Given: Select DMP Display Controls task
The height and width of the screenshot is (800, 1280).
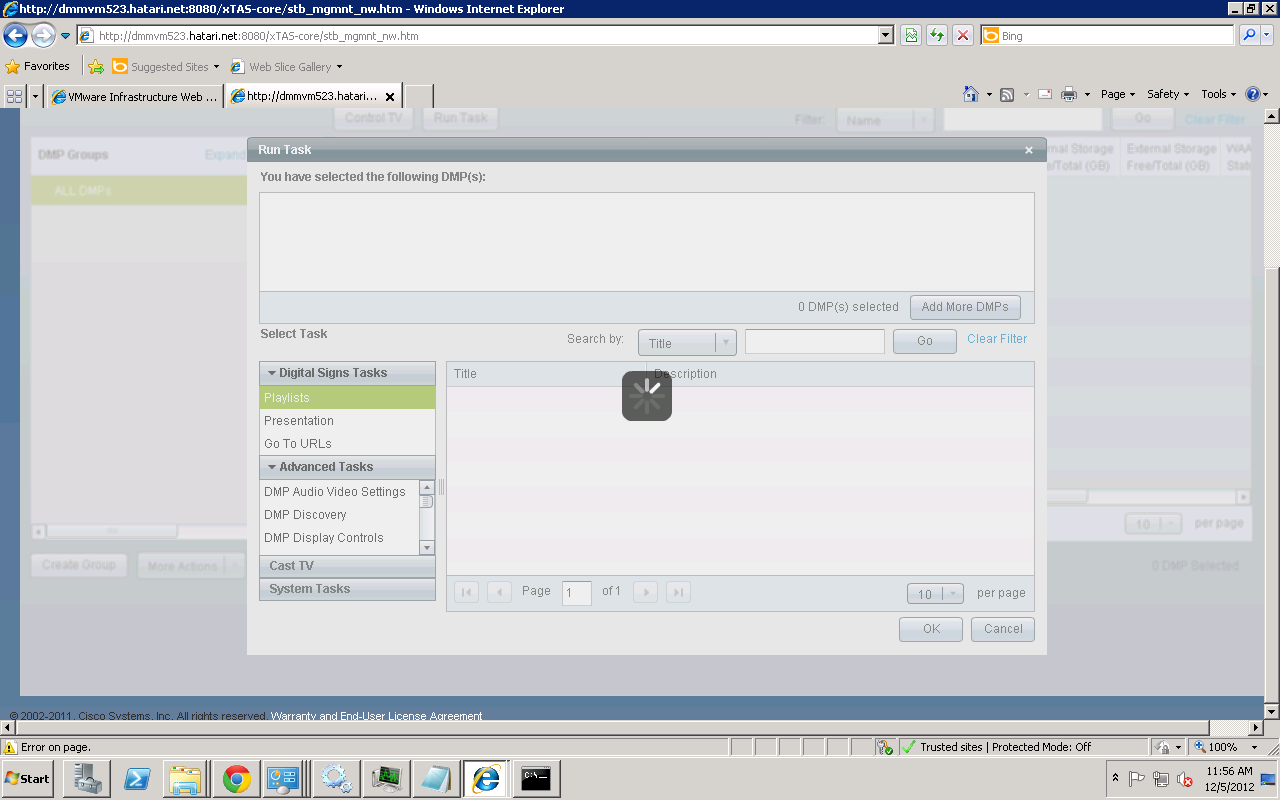Looking at the screenshot, I should 338,538.
